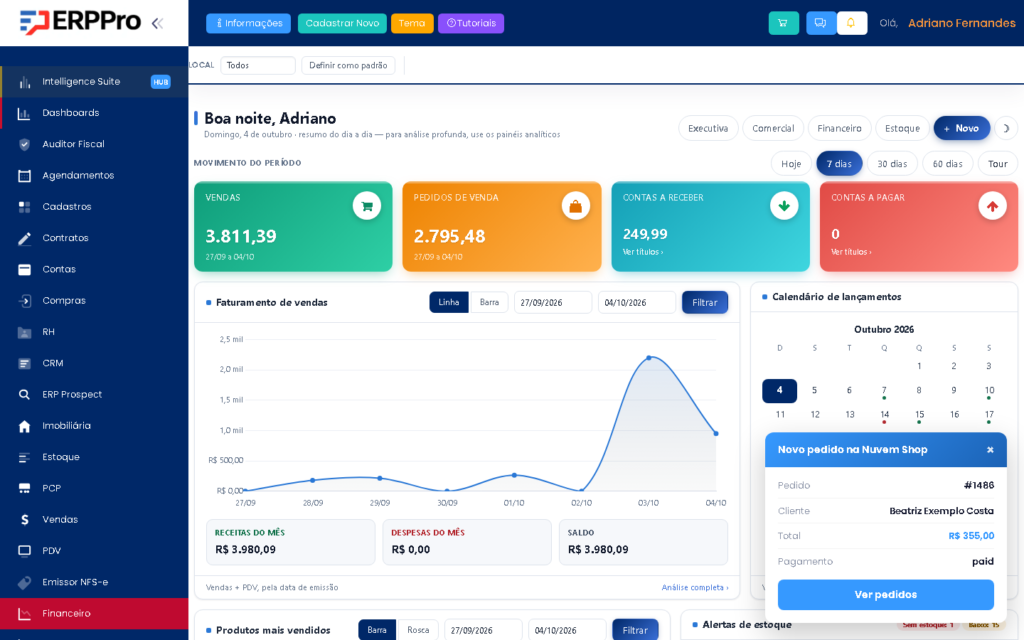Screen dimensions: 1024x640
Task: Click the bag icon on Pedidos de Venda card
Action: 575,206
